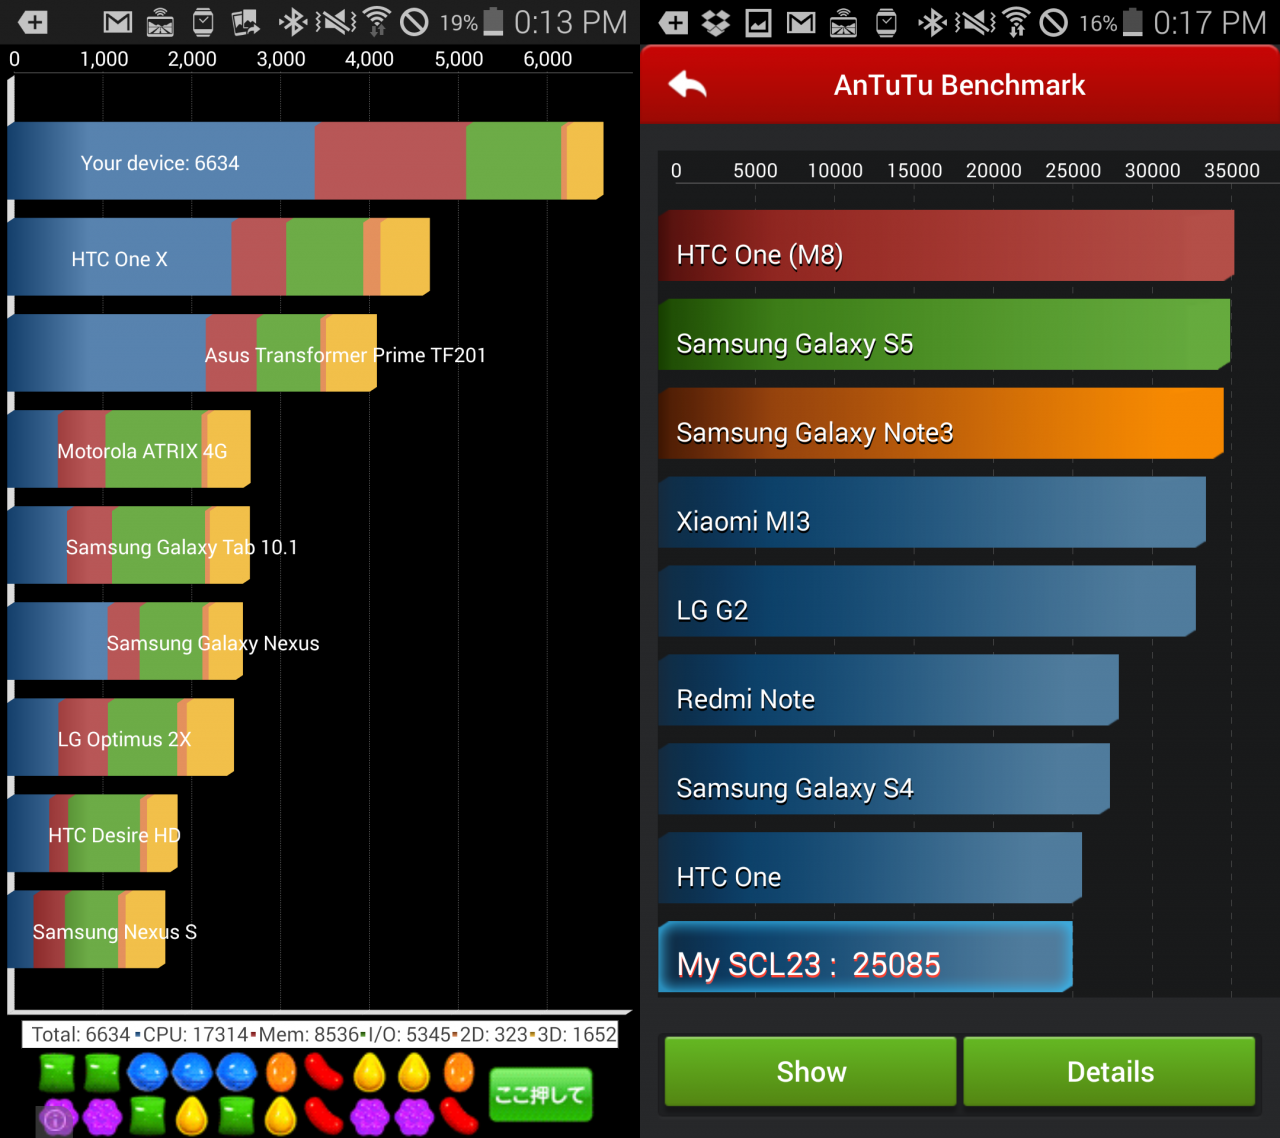The image size is (1280, 1138).
Task: Tap the green Show button
Action: (811, 1071)
